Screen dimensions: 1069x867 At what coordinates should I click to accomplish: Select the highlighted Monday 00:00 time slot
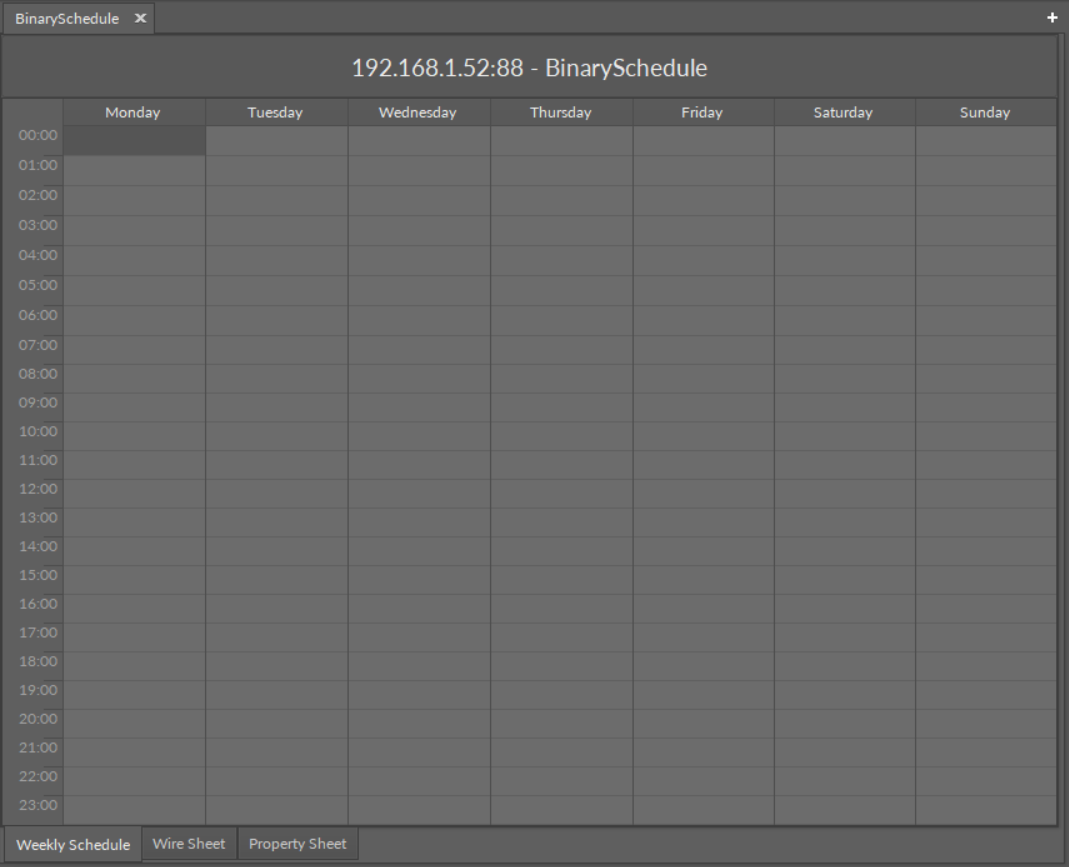click(134, 141)
